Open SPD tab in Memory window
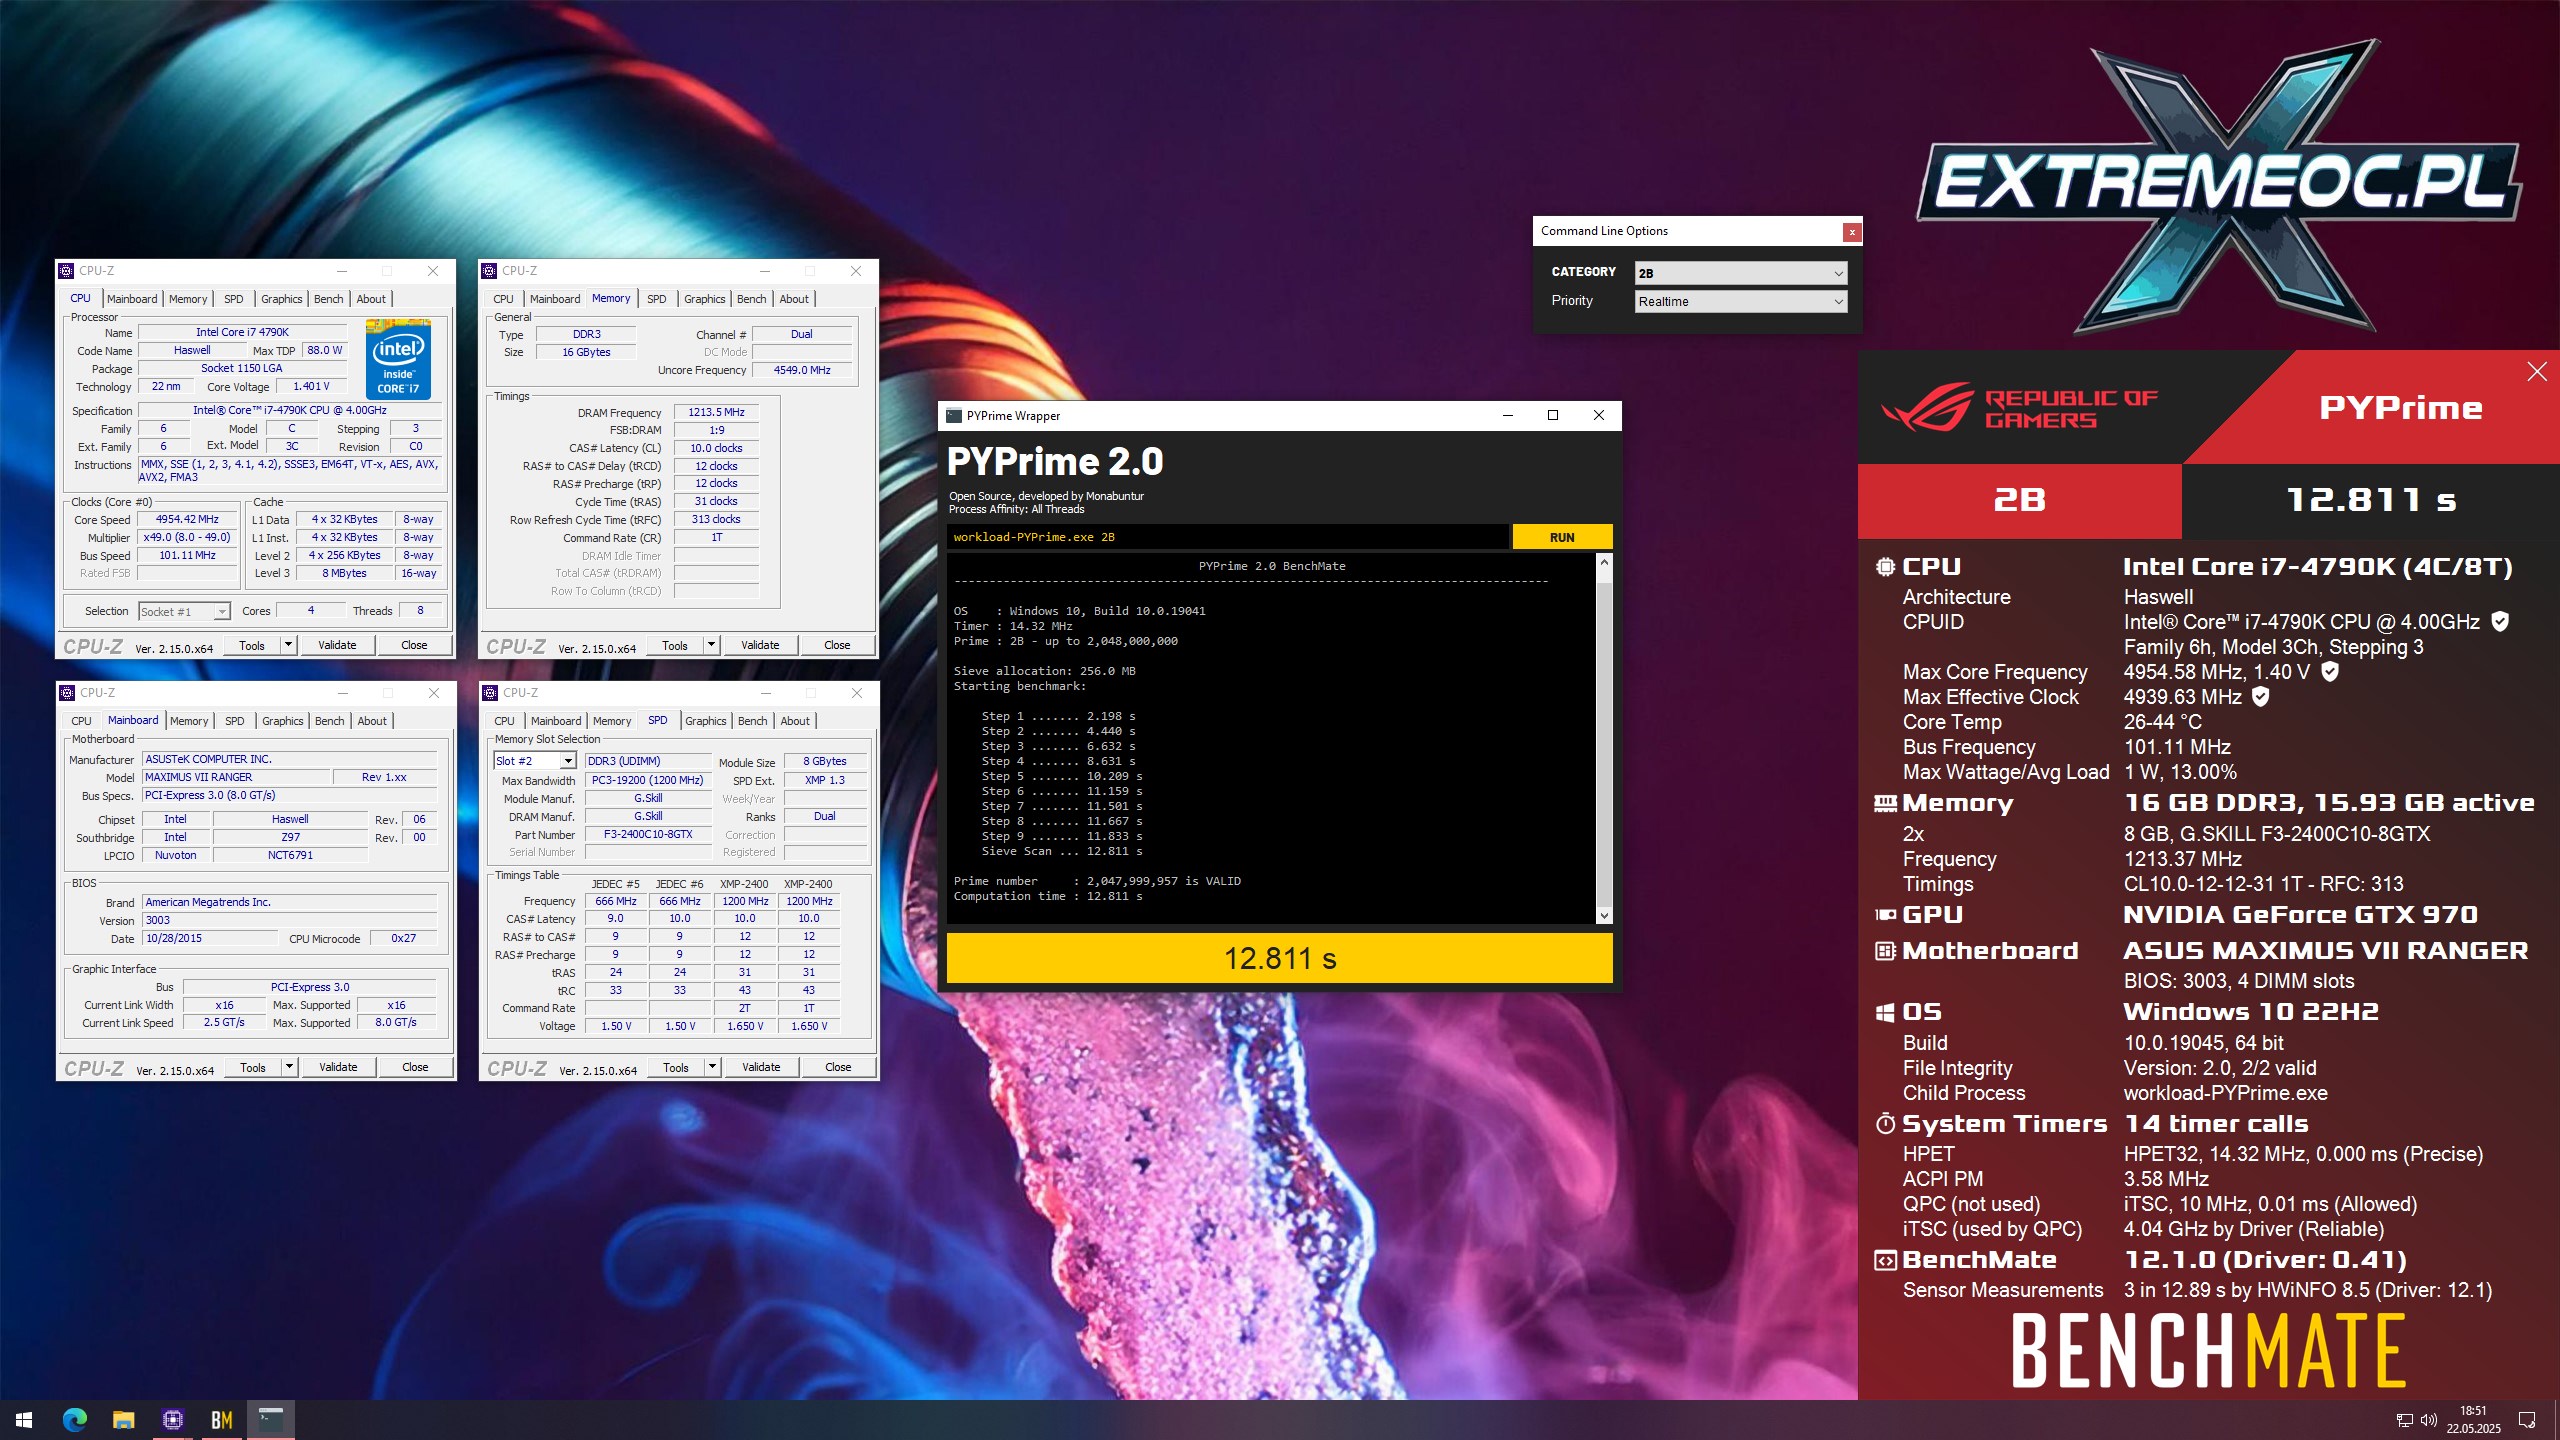Screen dimensions: 2560x1440 (x=656, y=299)
